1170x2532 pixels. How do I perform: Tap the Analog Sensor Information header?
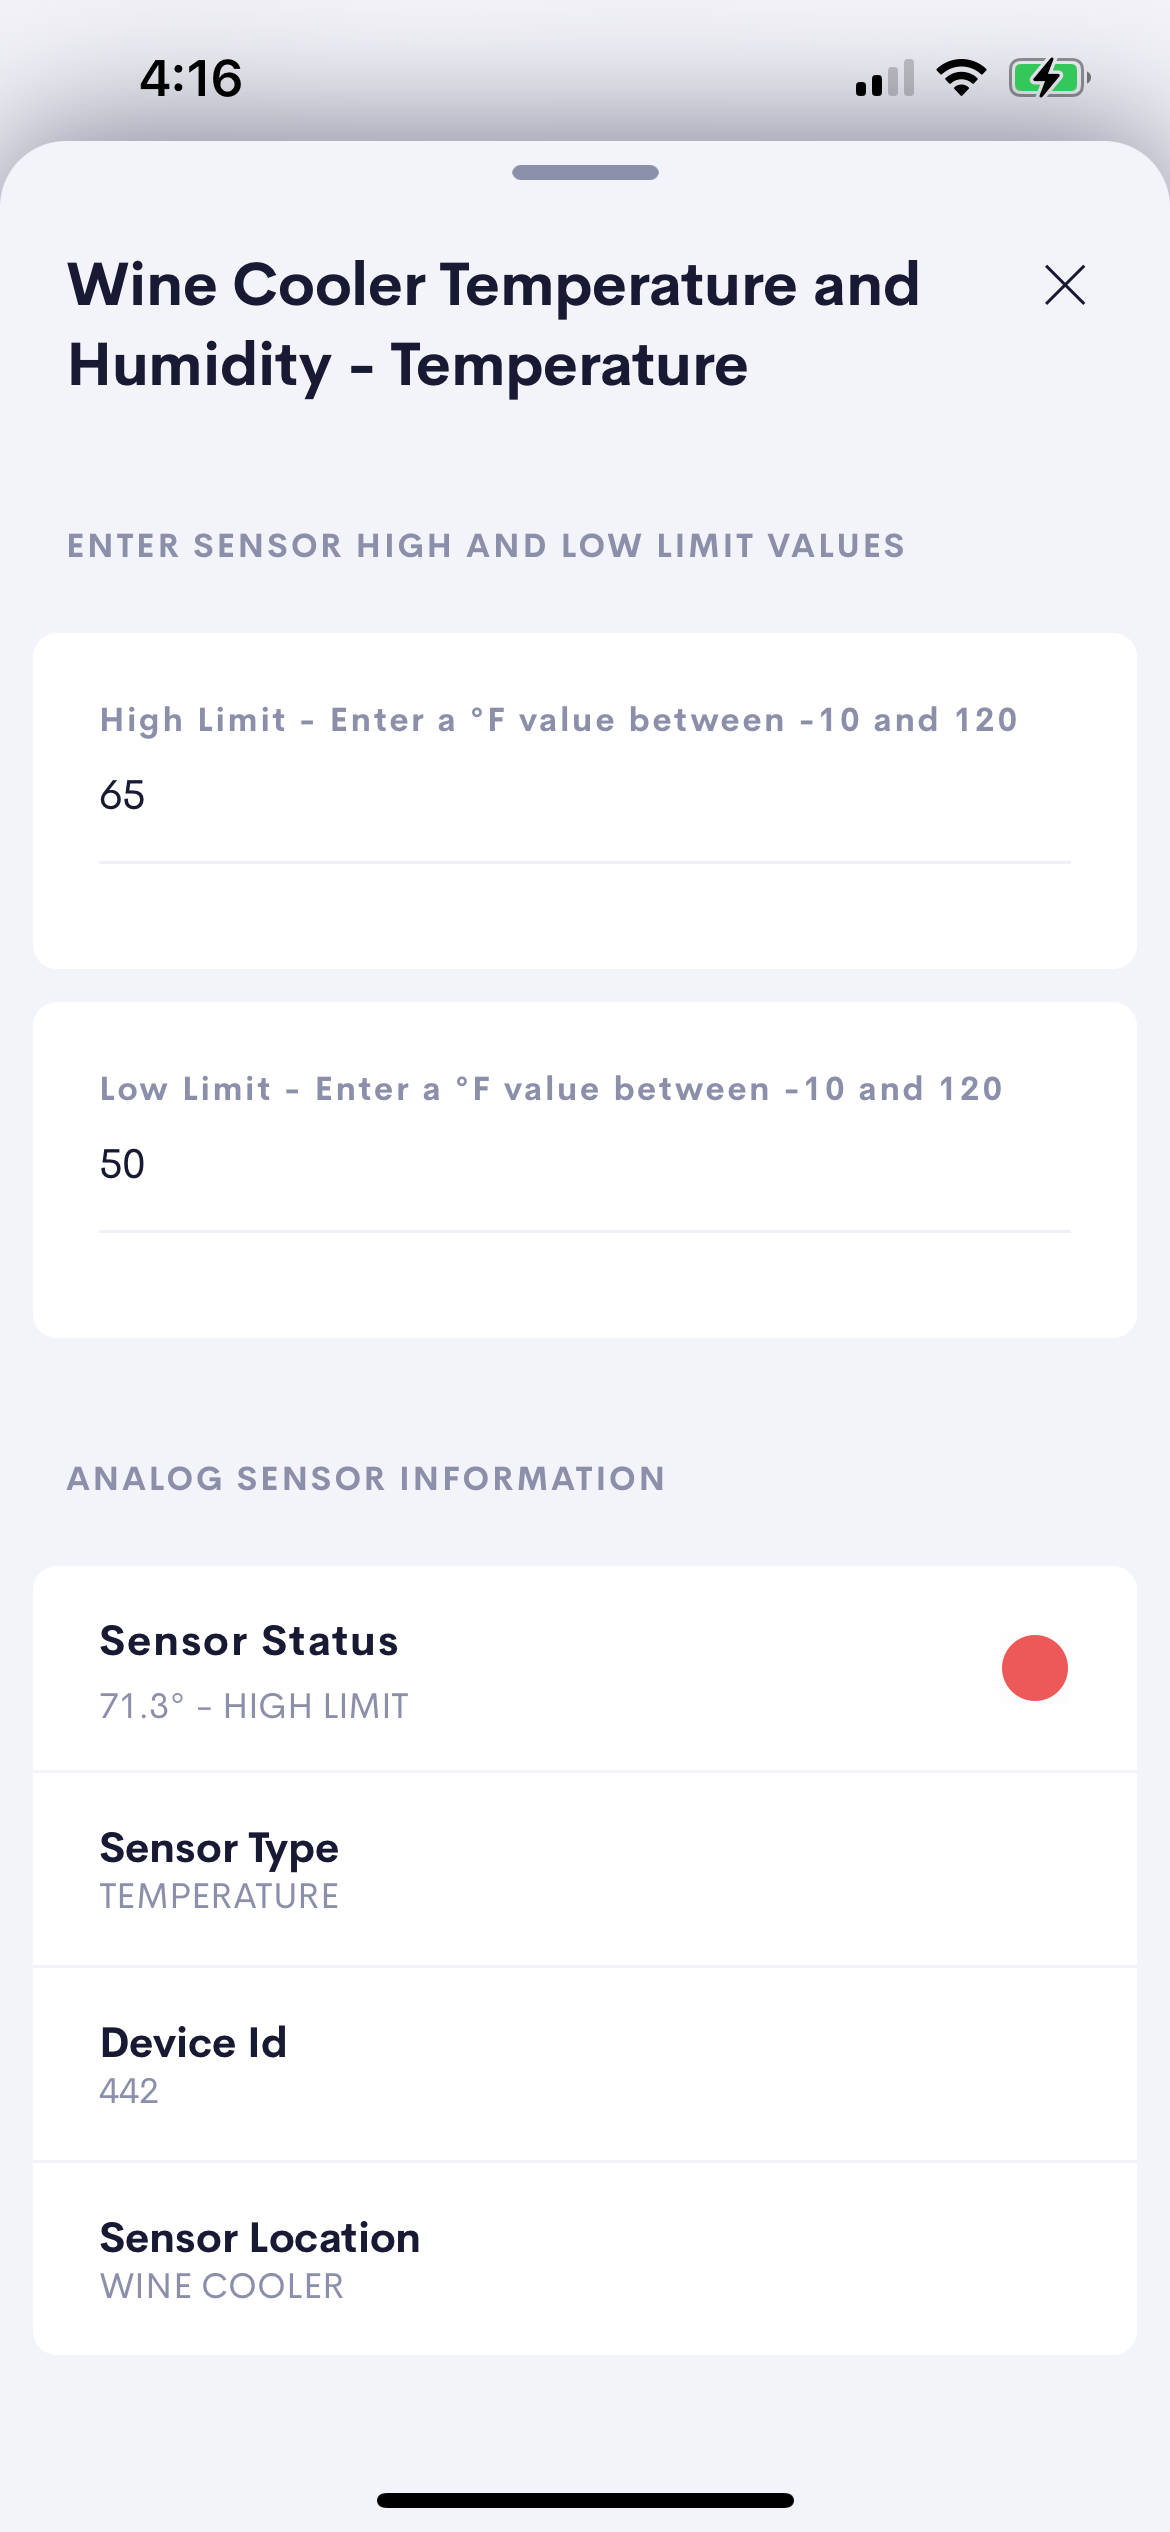tap(366, 1479)
